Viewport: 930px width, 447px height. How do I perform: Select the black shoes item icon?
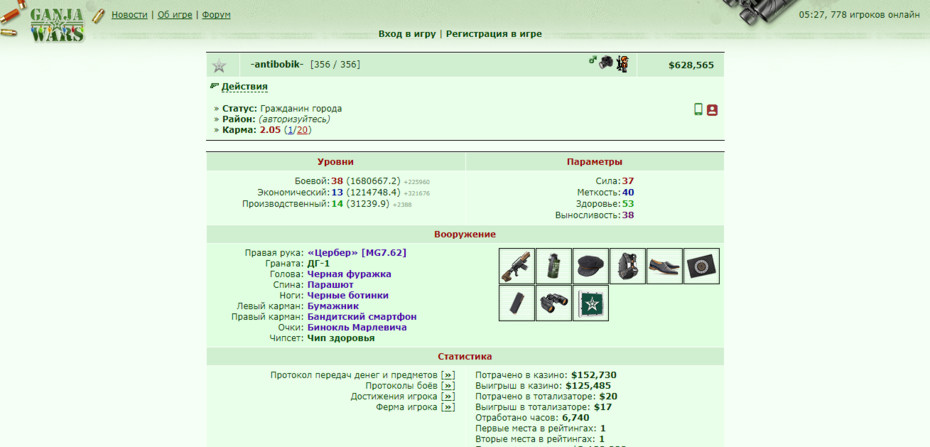pyautogui.click(x=664, y=266)
